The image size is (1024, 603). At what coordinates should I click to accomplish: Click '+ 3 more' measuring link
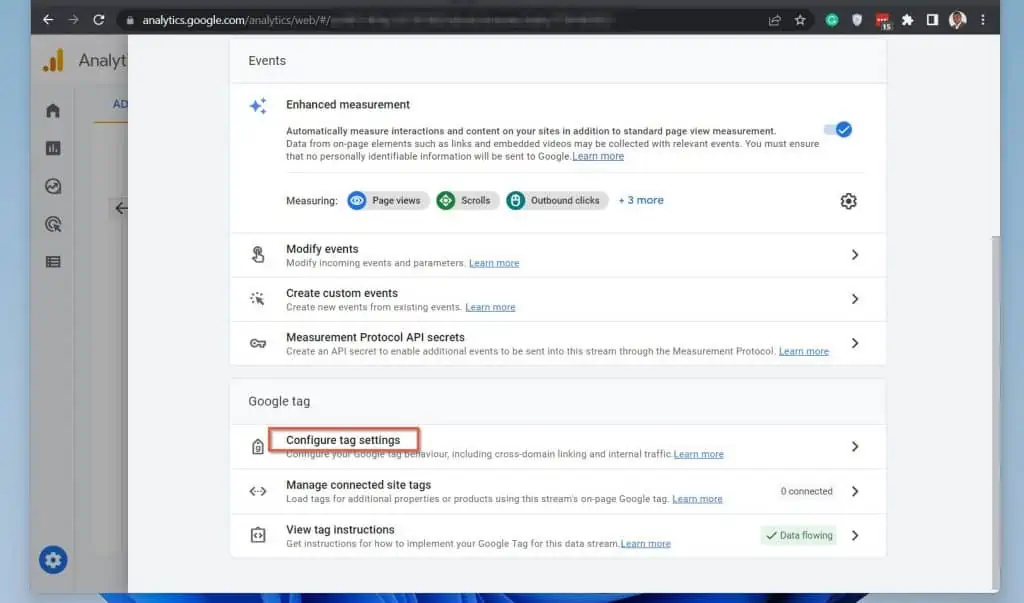[x=640, y=200]
